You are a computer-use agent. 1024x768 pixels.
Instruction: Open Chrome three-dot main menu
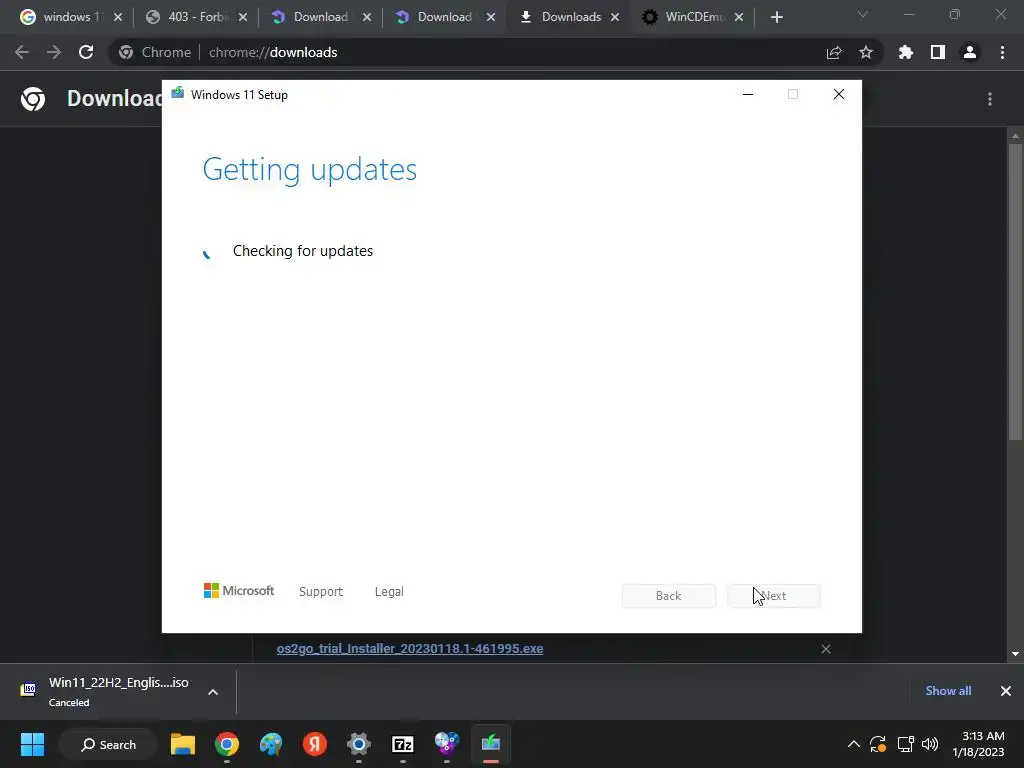(1002, 52)
